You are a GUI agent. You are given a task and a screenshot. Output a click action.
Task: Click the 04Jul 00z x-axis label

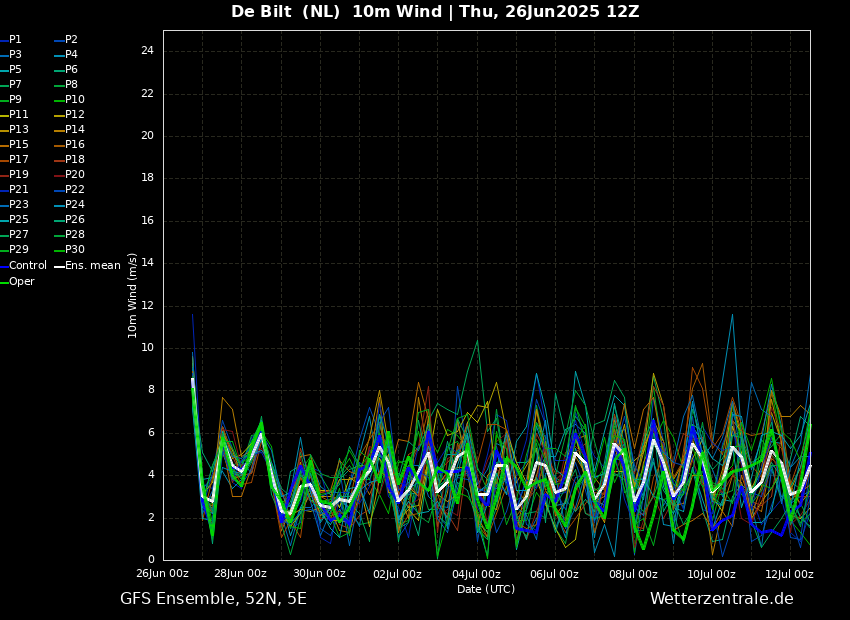[x=476, y=574]
